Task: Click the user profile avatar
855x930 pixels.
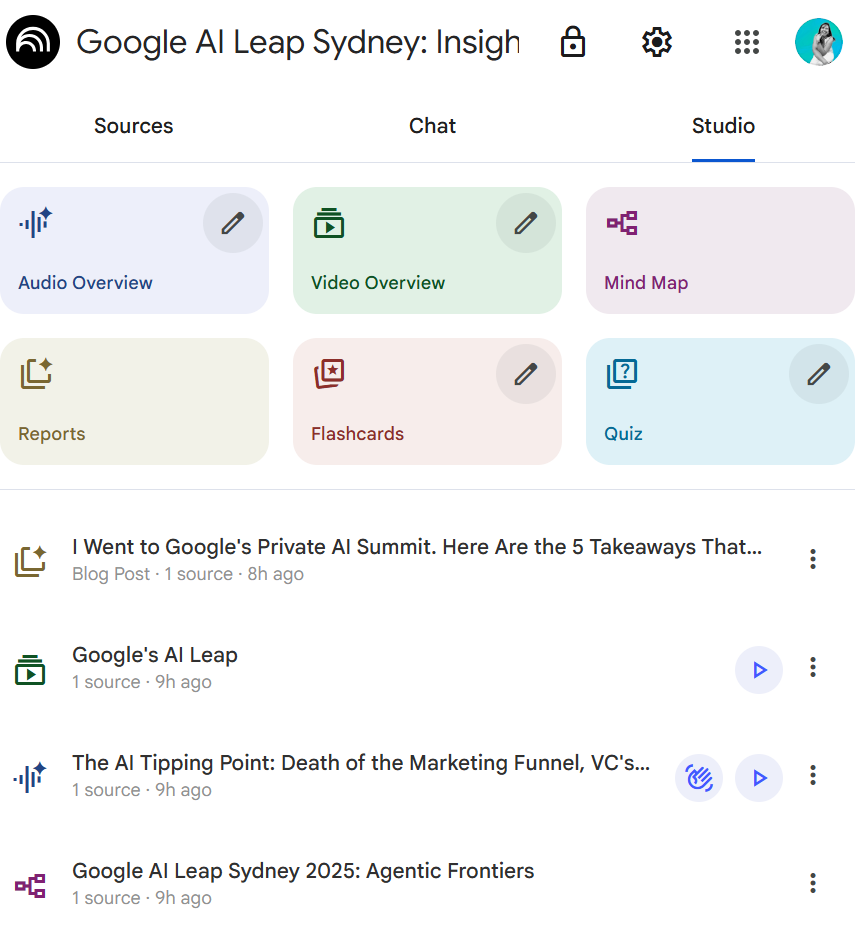Action: point(818,42)
